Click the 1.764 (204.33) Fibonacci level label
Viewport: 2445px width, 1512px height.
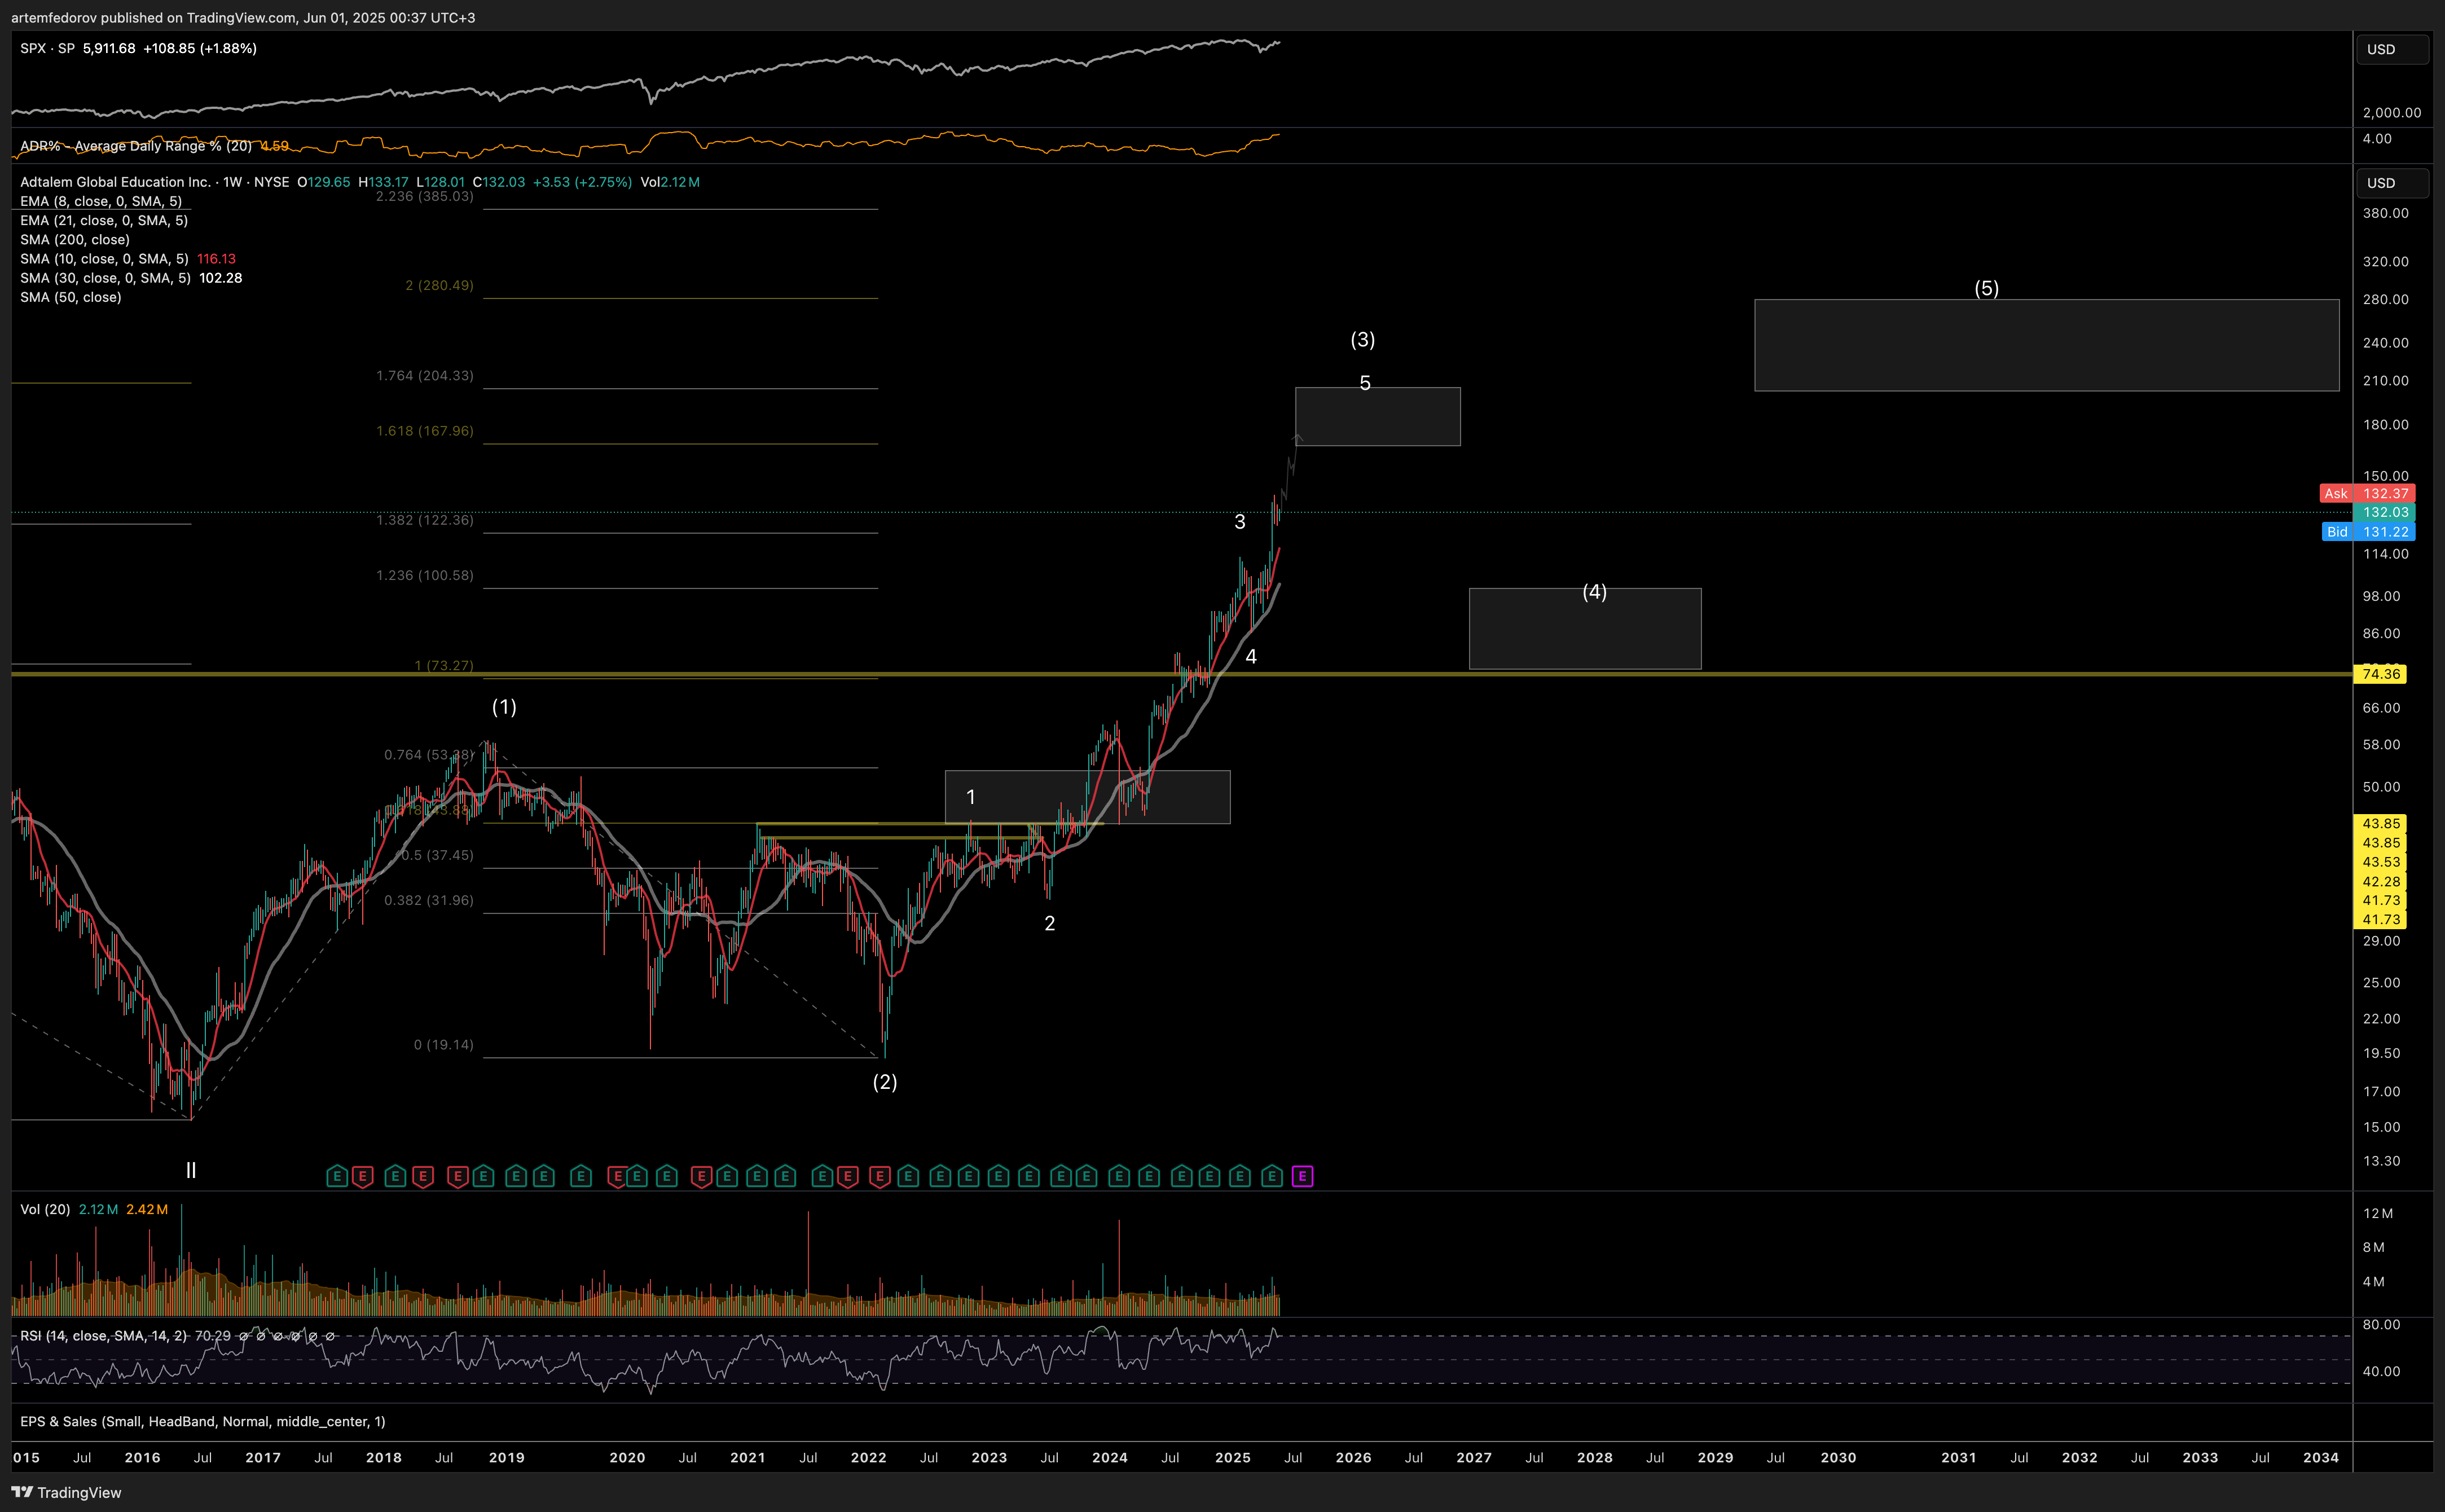(425, 375)
